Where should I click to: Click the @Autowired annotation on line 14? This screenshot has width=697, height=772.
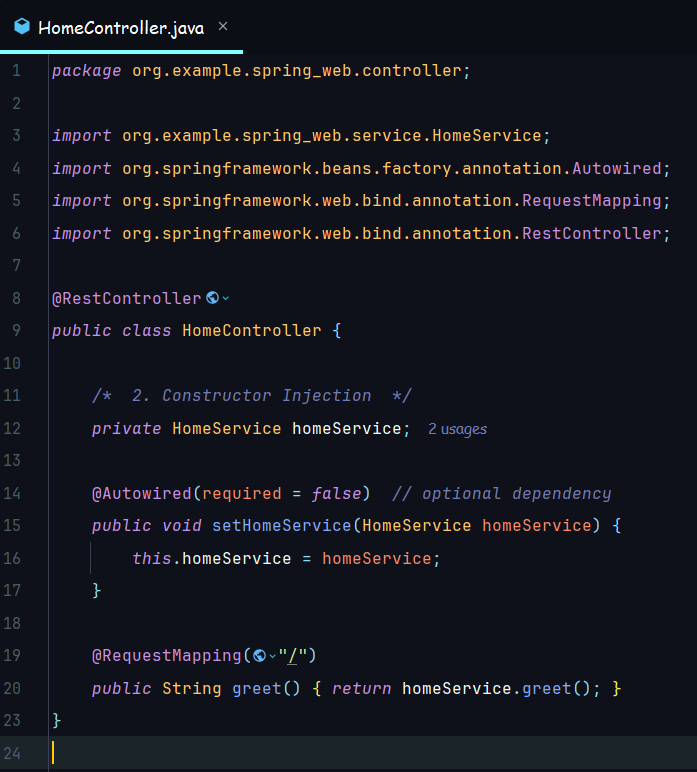click(142, 493)
